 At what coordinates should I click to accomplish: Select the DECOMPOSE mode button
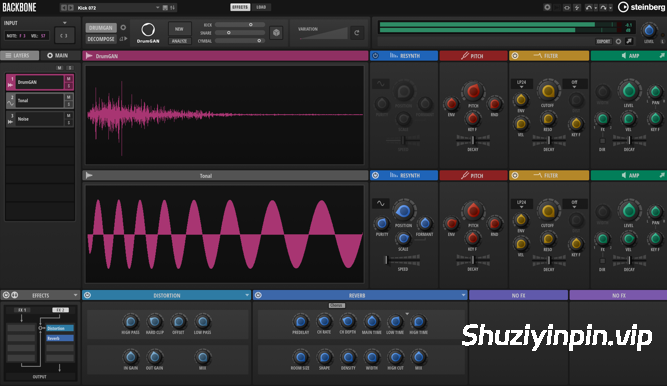click(x=101, y=39)
